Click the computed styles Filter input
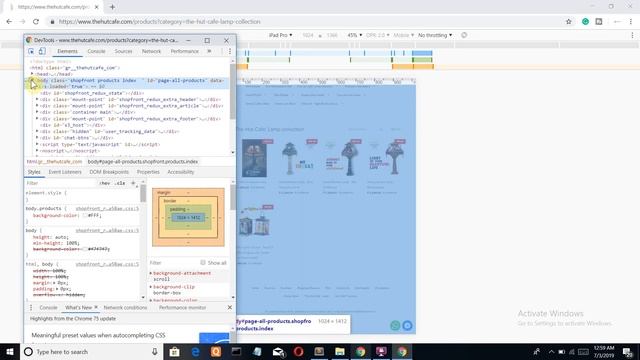 (x=173, y=262)
